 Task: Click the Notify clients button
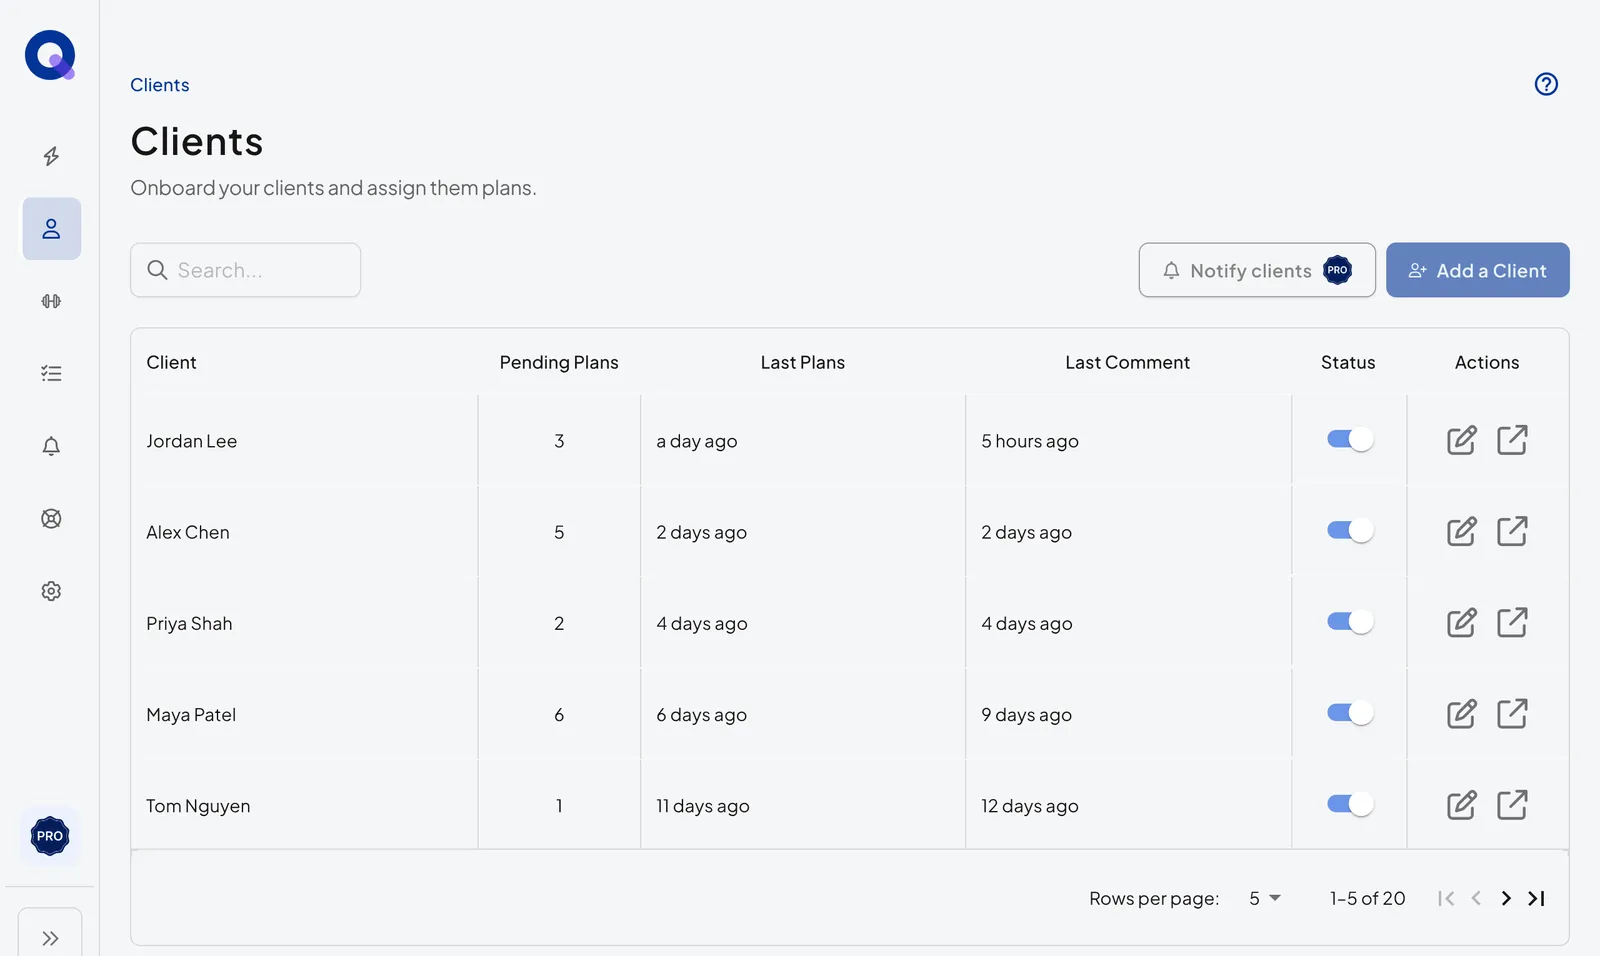[x=1257, y=270]
